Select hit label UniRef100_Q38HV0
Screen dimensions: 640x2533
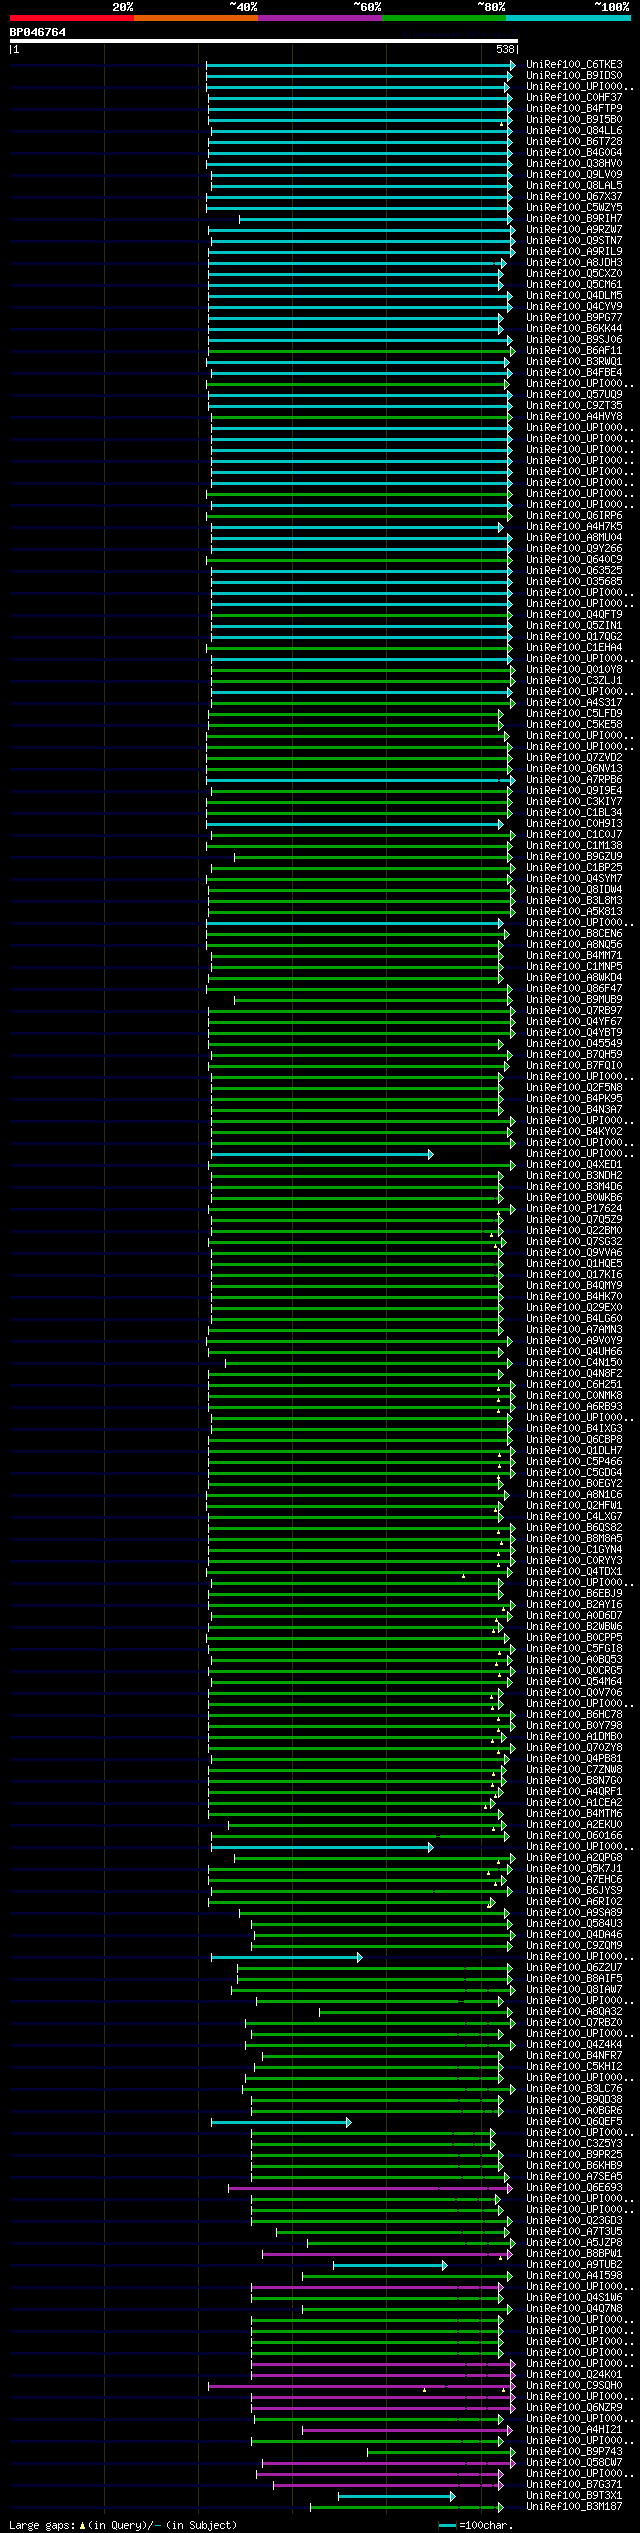coord(574,164)
